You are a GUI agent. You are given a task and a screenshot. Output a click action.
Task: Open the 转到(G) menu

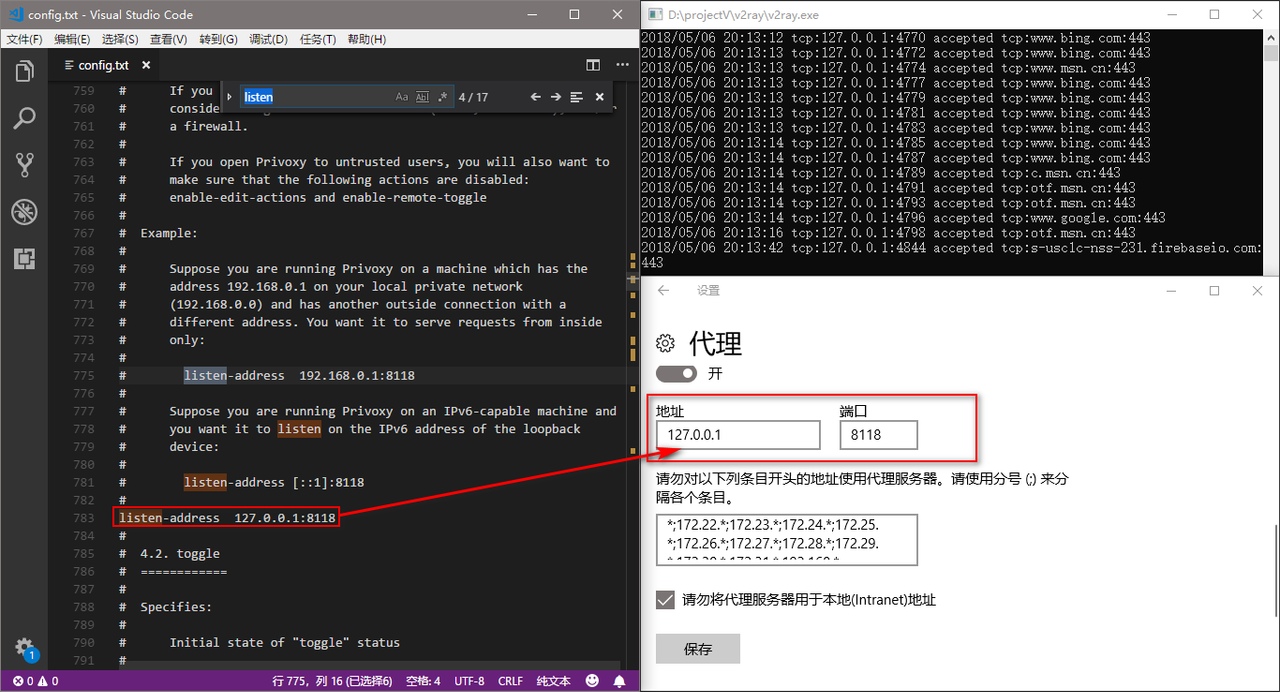pos(218,39)
